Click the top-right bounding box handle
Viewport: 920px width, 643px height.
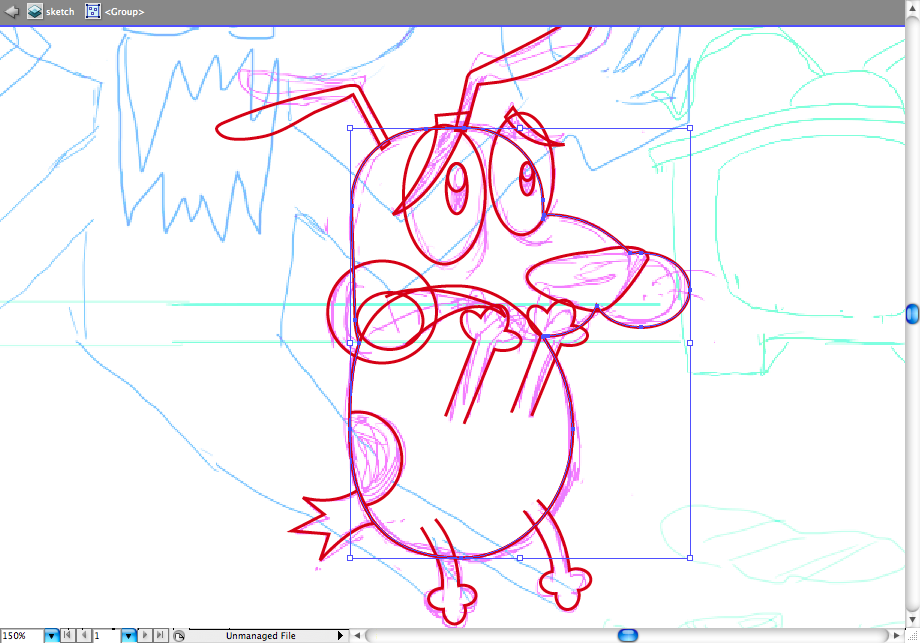pyautogui.click(x=690, y=128)
